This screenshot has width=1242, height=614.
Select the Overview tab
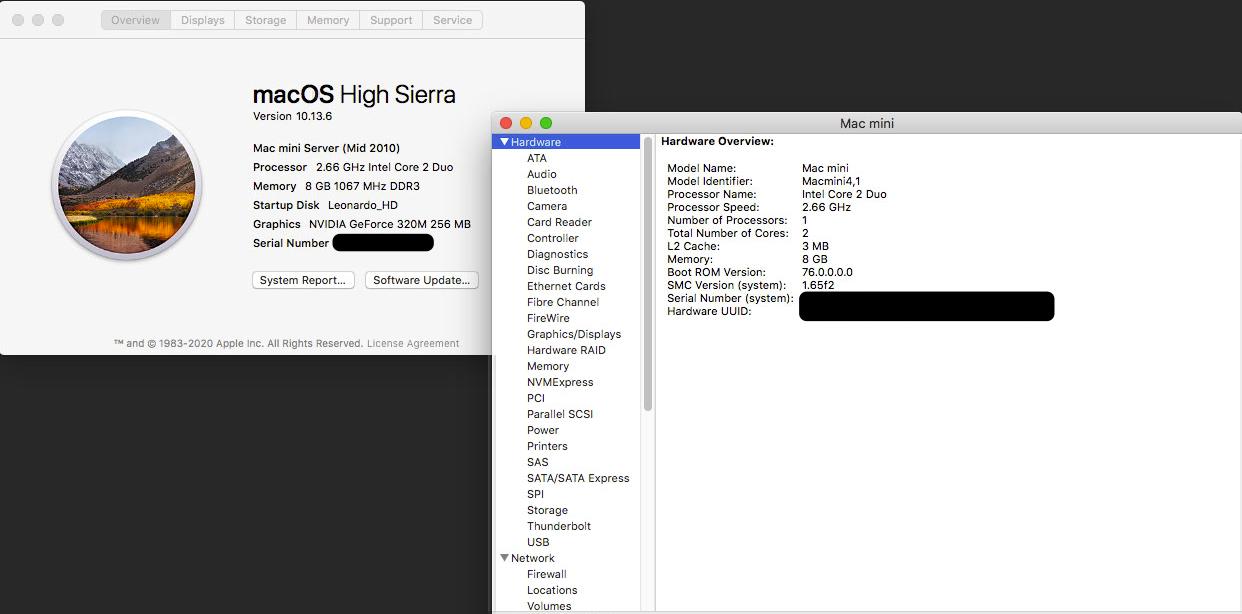[135, 20]
